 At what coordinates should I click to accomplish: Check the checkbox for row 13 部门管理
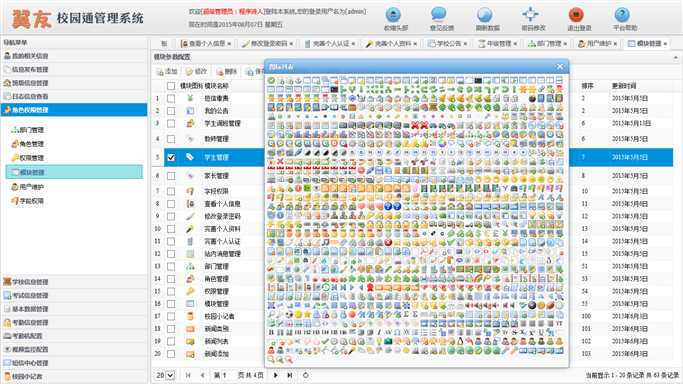click(171, 266)
